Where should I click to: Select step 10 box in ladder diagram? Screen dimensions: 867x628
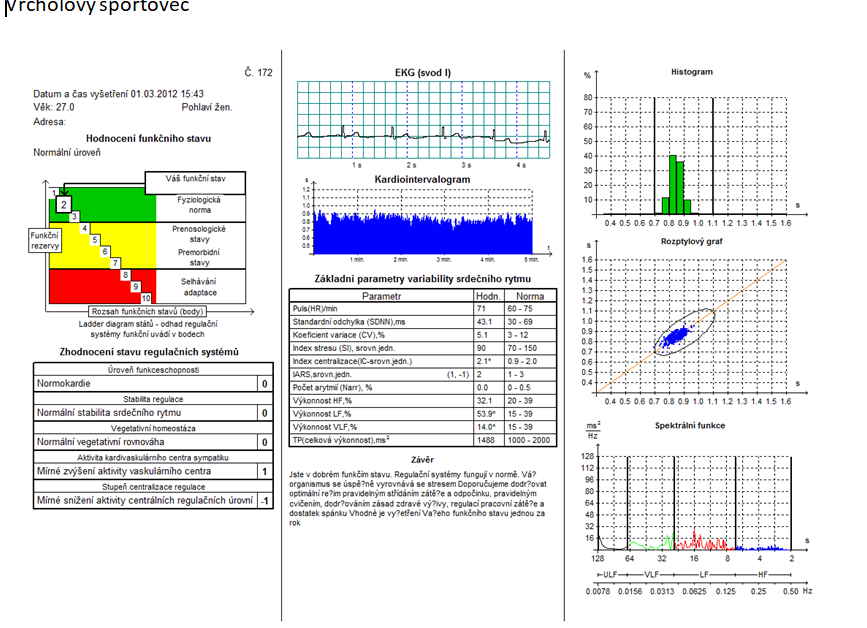pyautogui.click(x=146, y=298)
